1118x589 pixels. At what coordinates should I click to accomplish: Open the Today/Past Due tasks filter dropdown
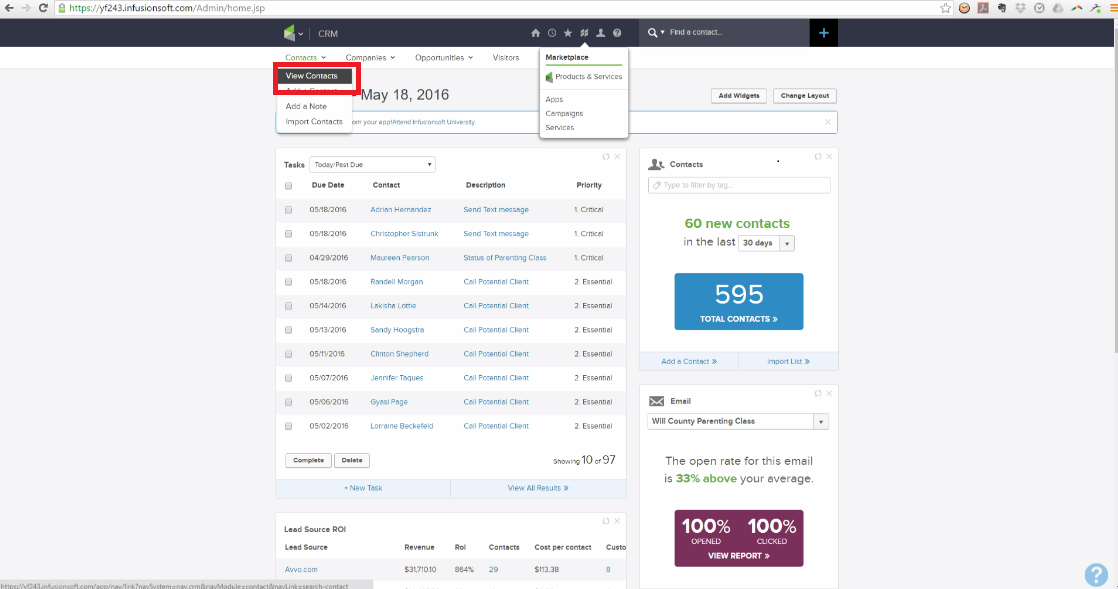tap(372, 165)
